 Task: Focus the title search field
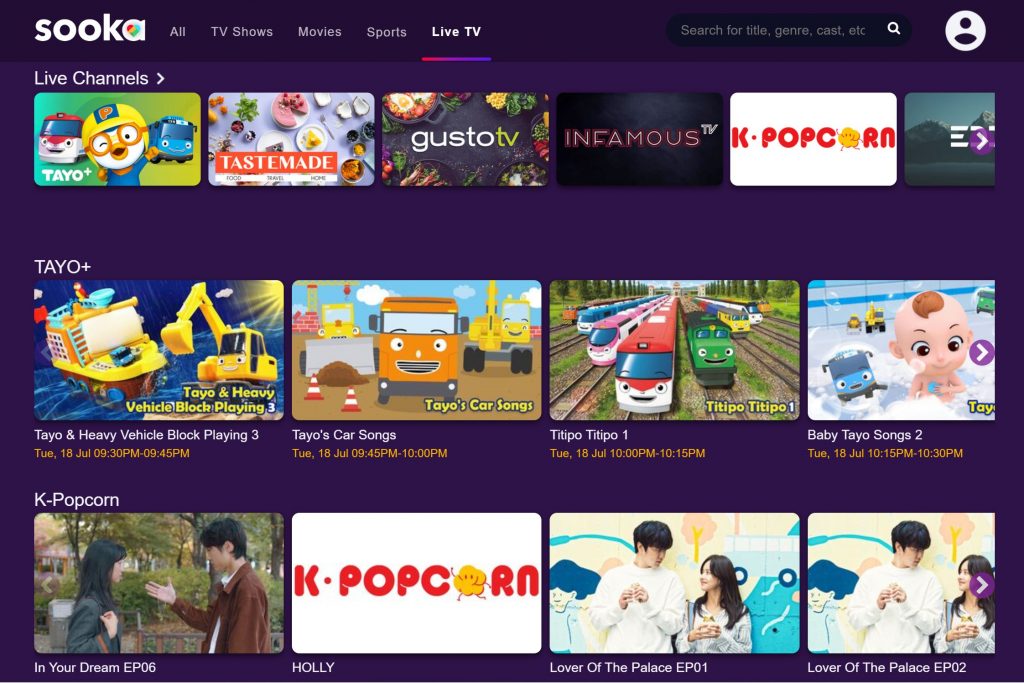pos(773,30)
